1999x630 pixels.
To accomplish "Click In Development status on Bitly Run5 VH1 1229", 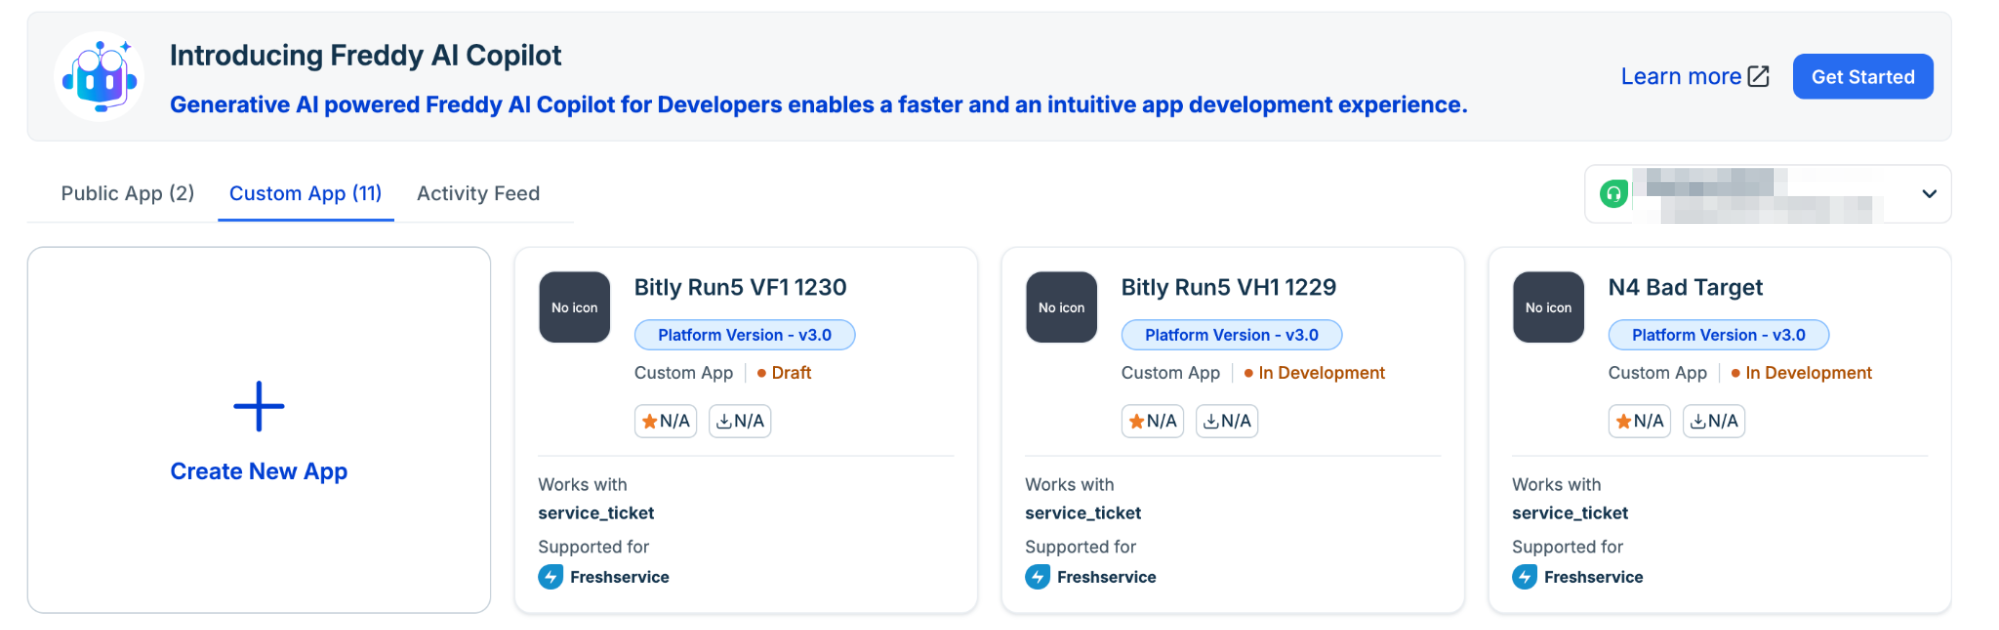I will click(x=1314, y=373).
